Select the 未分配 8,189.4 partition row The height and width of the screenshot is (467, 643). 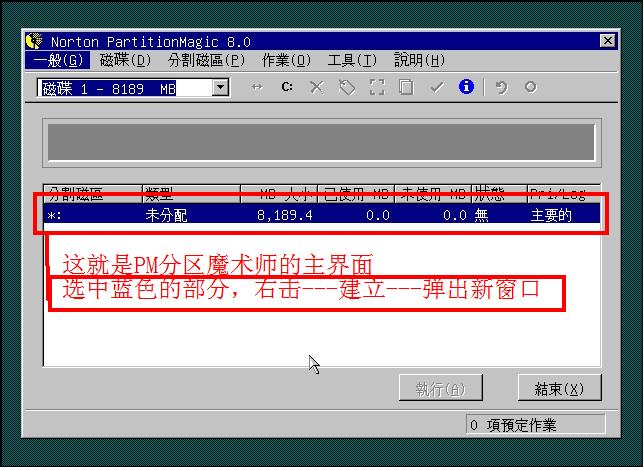point(322,214)
